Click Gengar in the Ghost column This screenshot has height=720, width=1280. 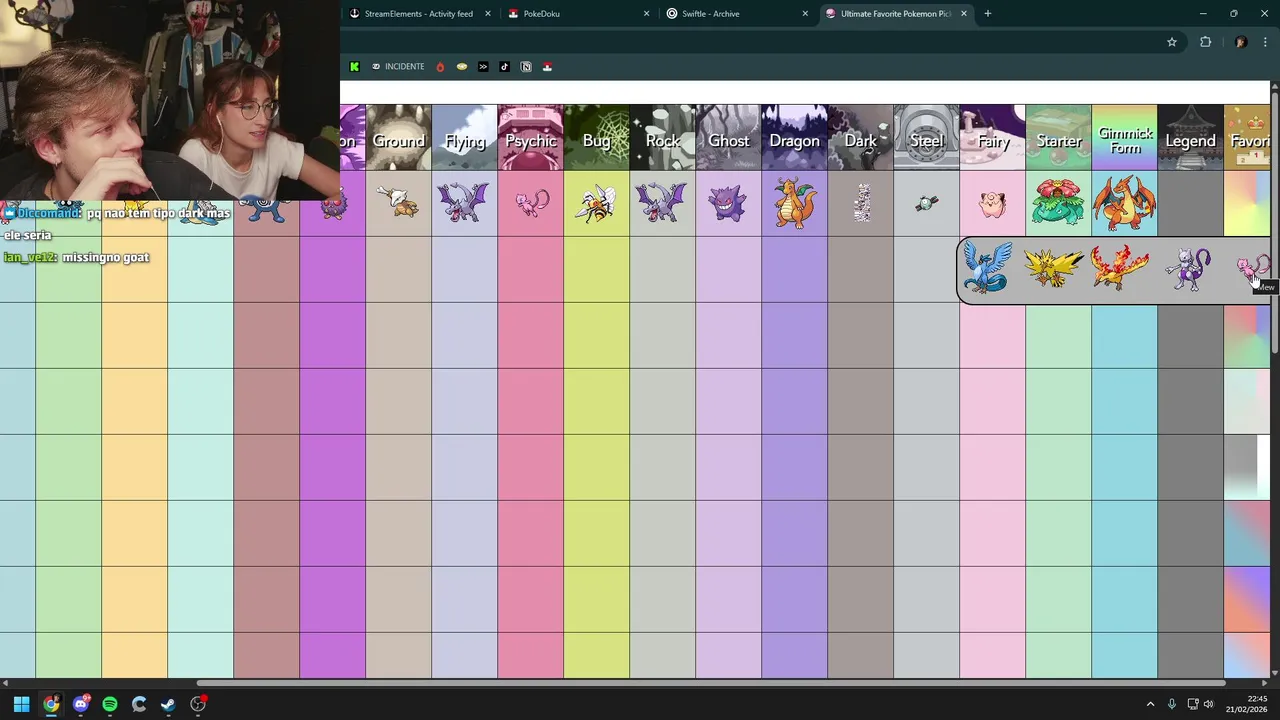[x=728, y=203]
